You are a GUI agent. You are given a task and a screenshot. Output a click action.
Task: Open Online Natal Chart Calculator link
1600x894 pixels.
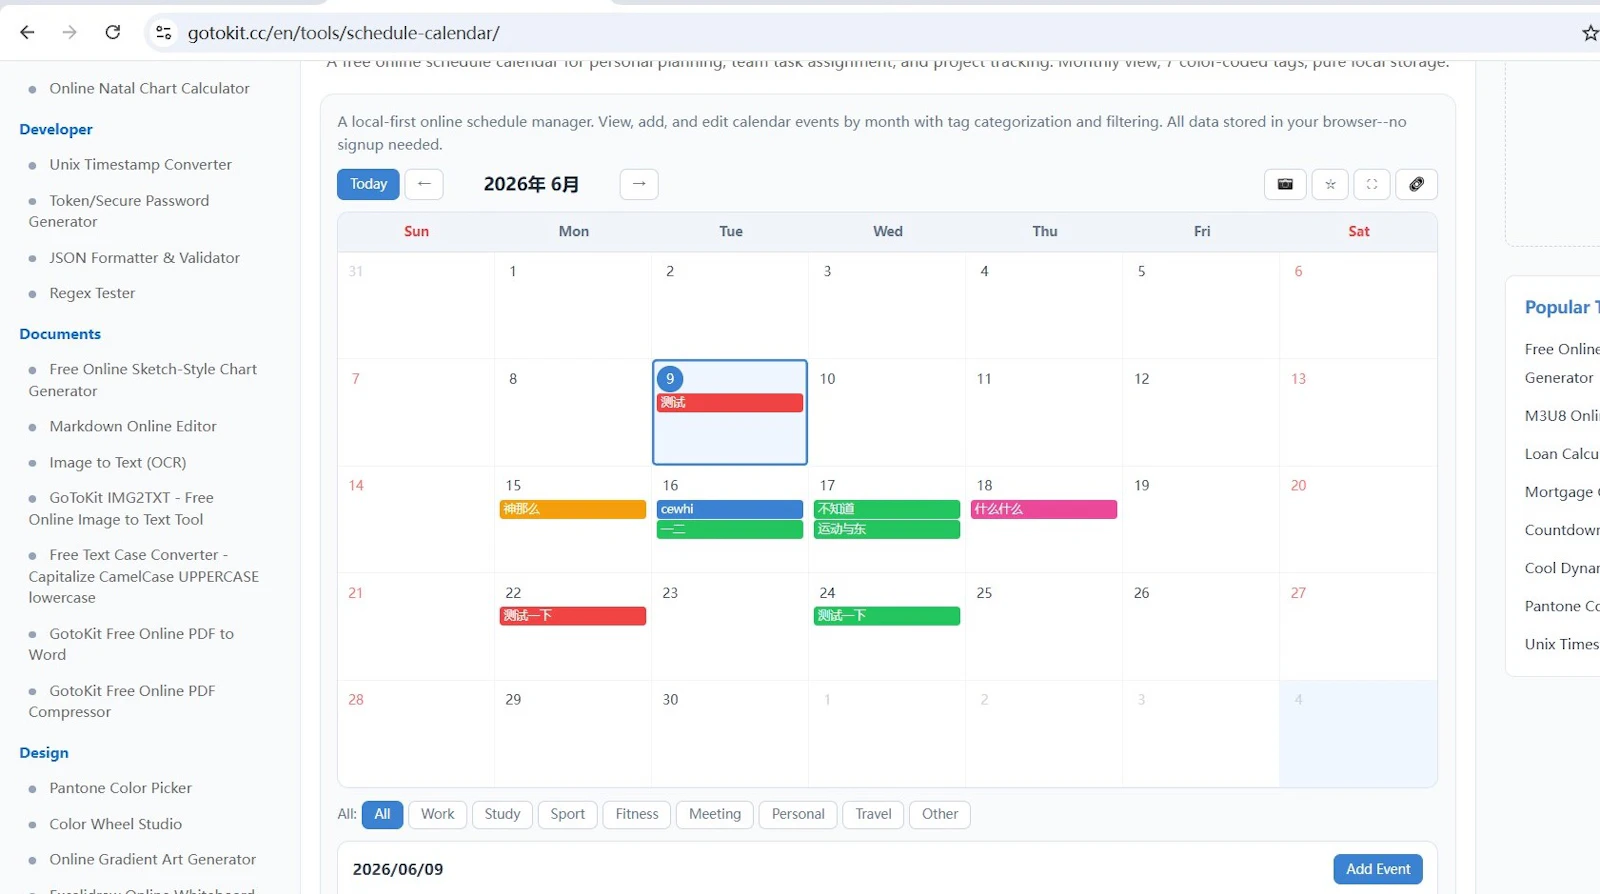(149, 88)
